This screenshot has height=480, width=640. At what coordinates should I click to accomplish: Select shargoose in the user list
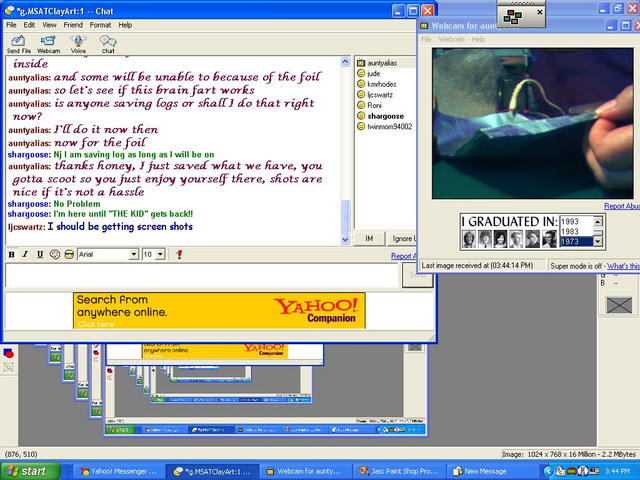[x=385, y=116]
